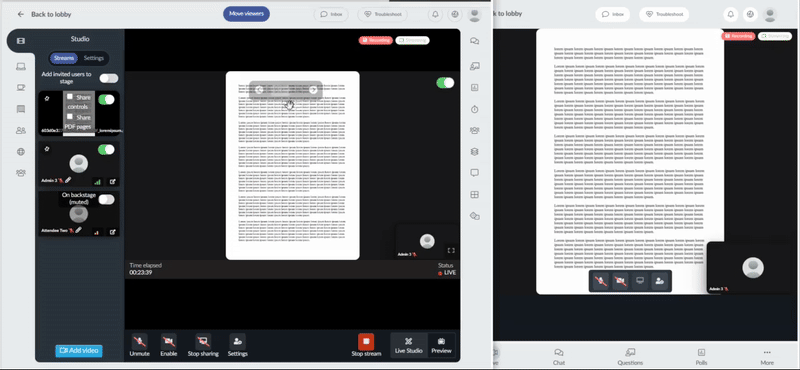Toggle green switch at stage top right
This screenshot has width=800, height=370.
(445, 83)
